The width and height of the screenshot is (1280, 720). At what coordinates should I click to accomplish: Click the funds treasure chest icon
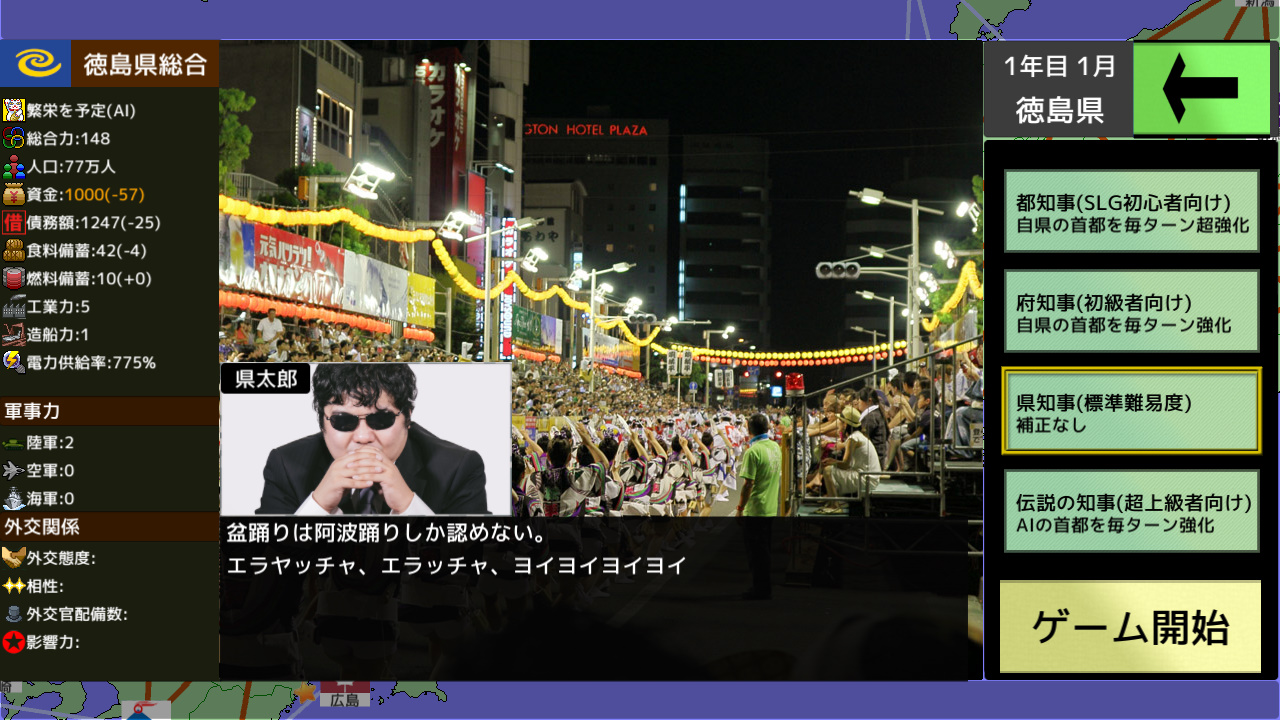pyautogui.click(x=13, y=195)
